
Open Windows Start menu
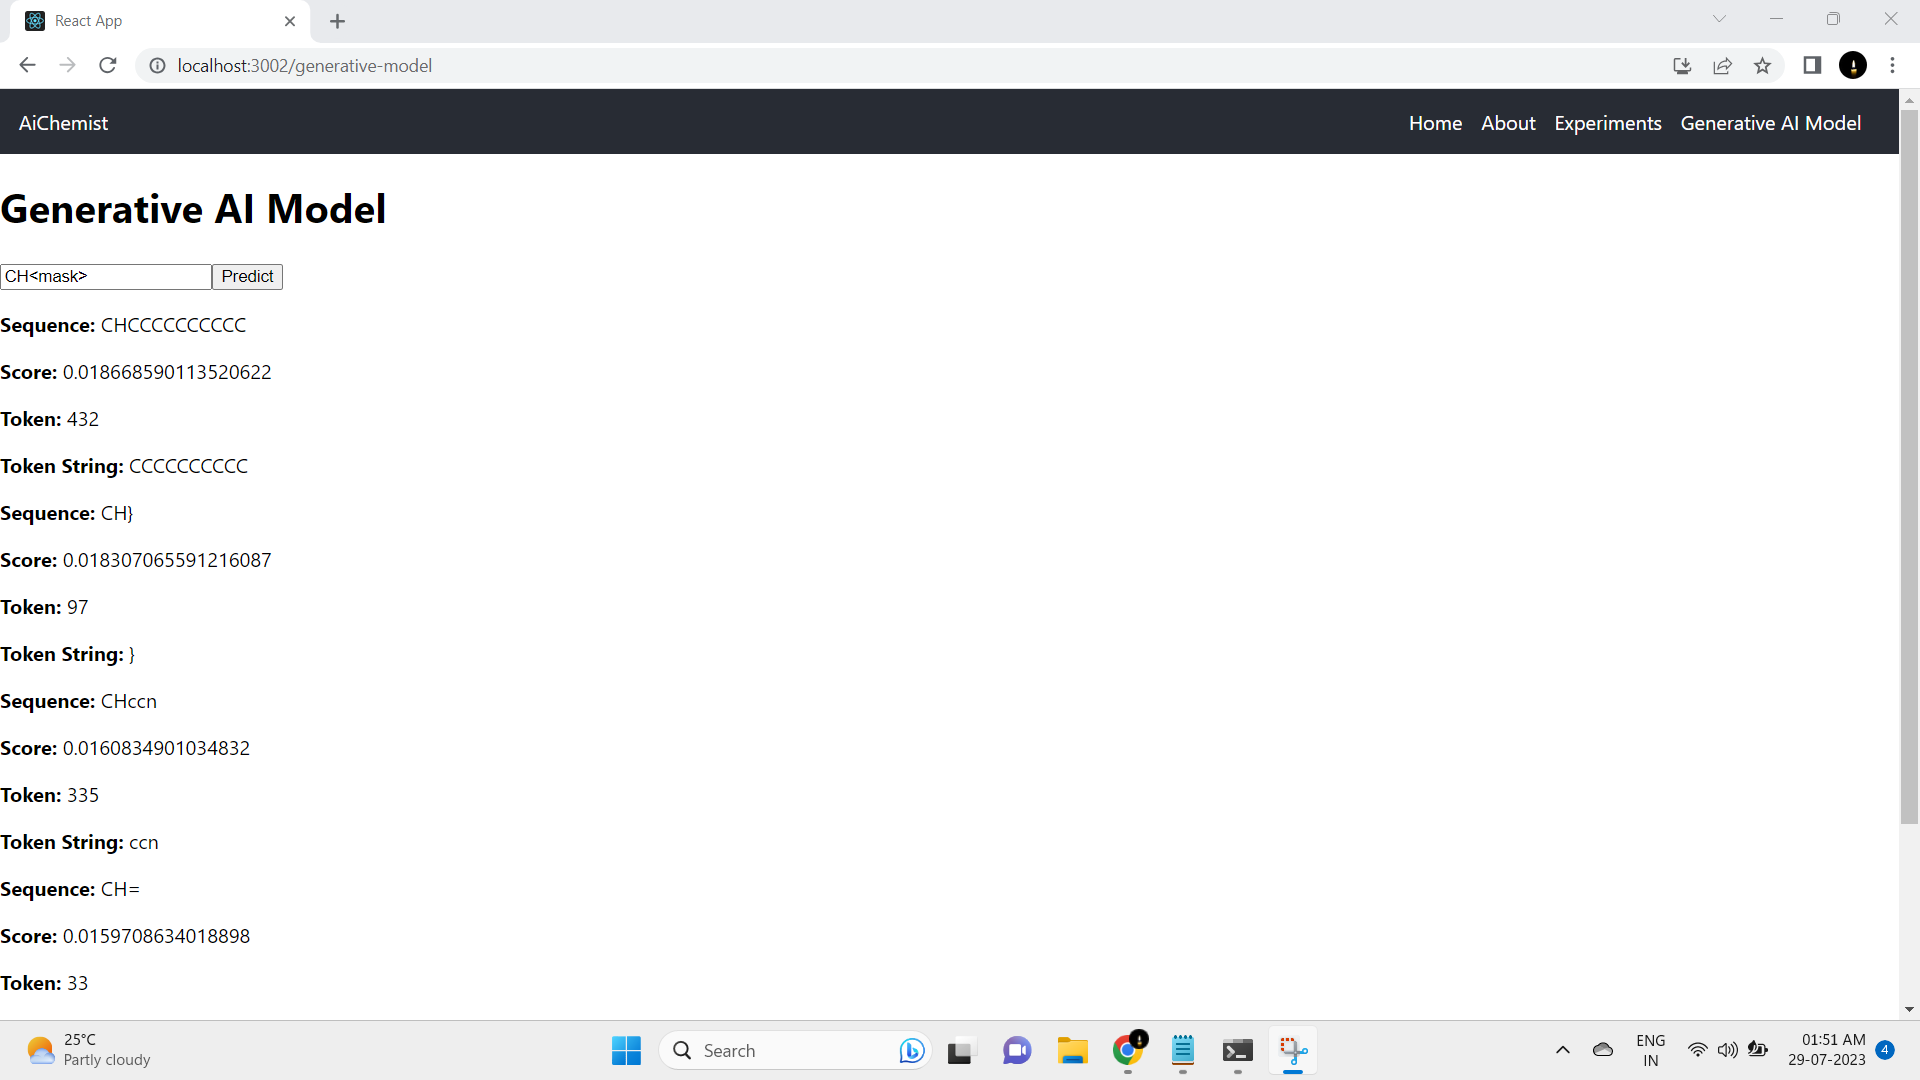pyautogui.click(x=626, y=1051)
